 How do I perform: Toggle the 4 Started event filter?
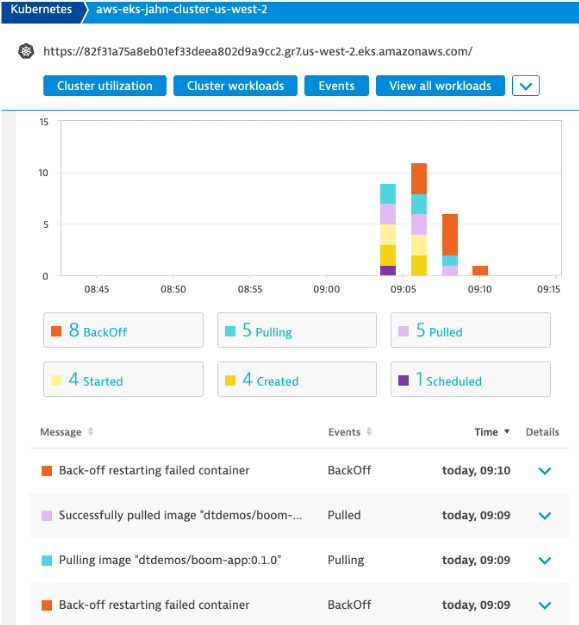[x=124, y=379]
